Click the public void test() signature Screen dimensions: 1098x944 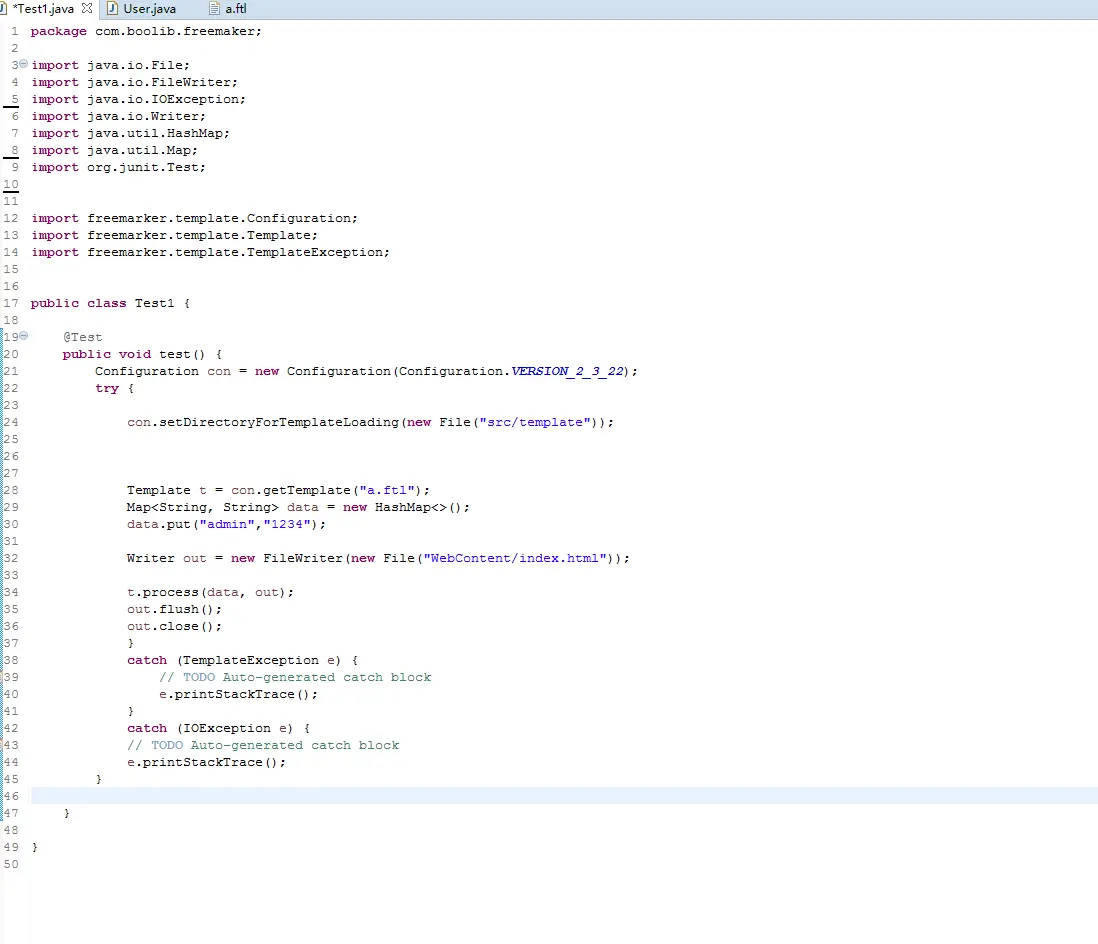142,354
